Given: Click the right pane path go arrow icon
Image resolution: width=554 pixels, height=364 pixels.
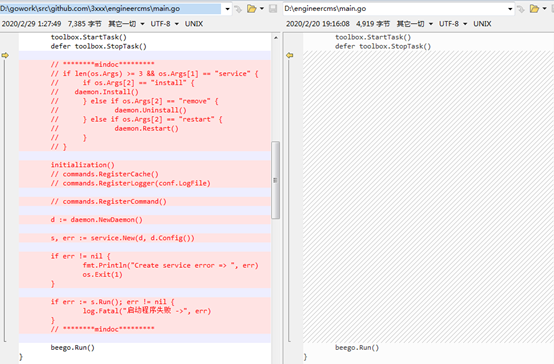Looking at the screenshot, I should pos(521,9).
